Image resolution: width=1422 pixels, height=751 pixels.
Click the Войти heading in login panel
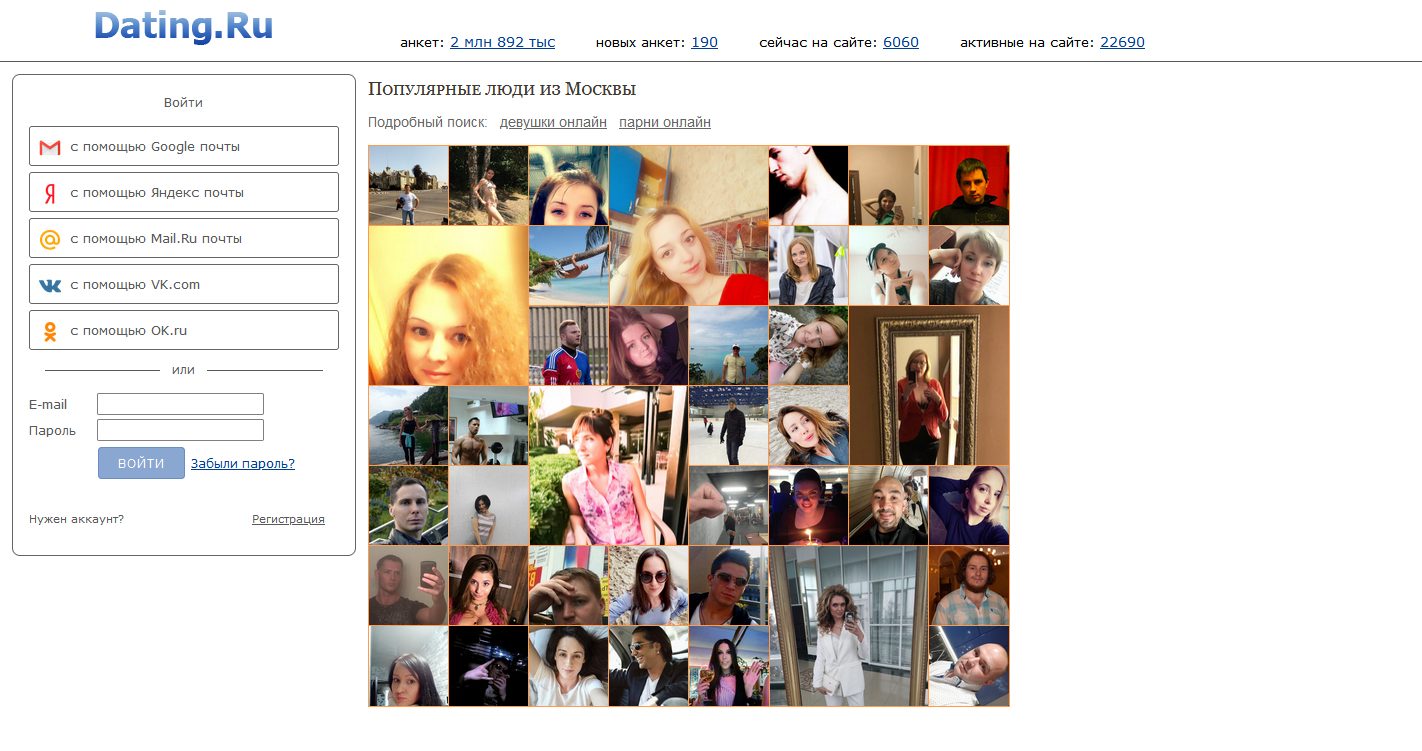pyautogui.click(x=183, y=102)
